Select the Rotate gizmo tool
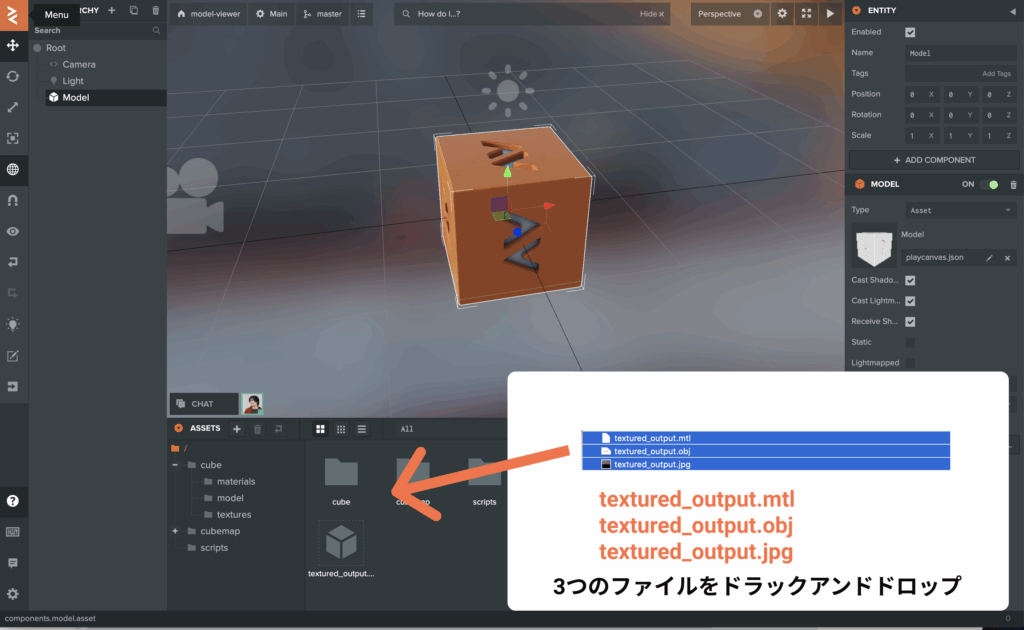This screenshot has width=1024, height=630. coord(12,76)
